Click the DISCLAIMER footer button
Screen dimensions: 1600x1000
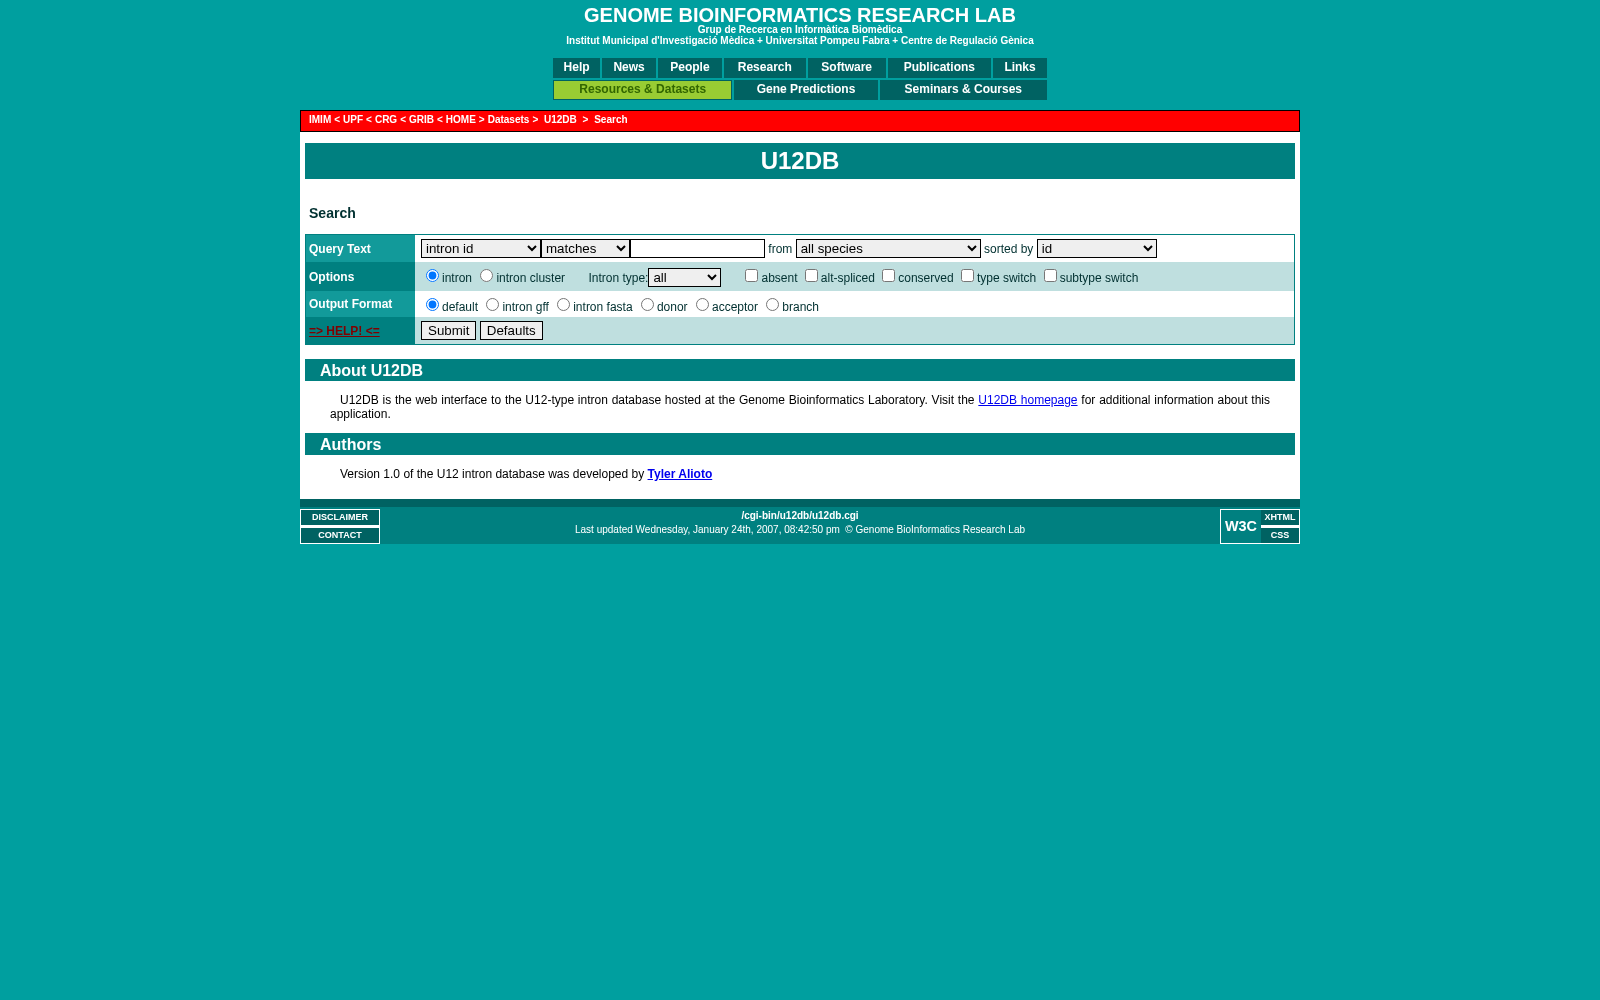[x=340, y=518]
